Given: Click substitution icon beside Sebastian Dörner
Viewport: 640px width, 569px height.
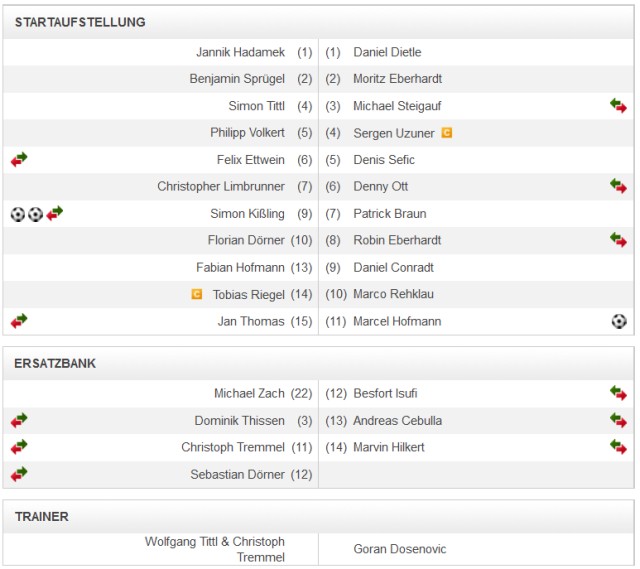Looking at the screenshot, I should coord(19,475).
